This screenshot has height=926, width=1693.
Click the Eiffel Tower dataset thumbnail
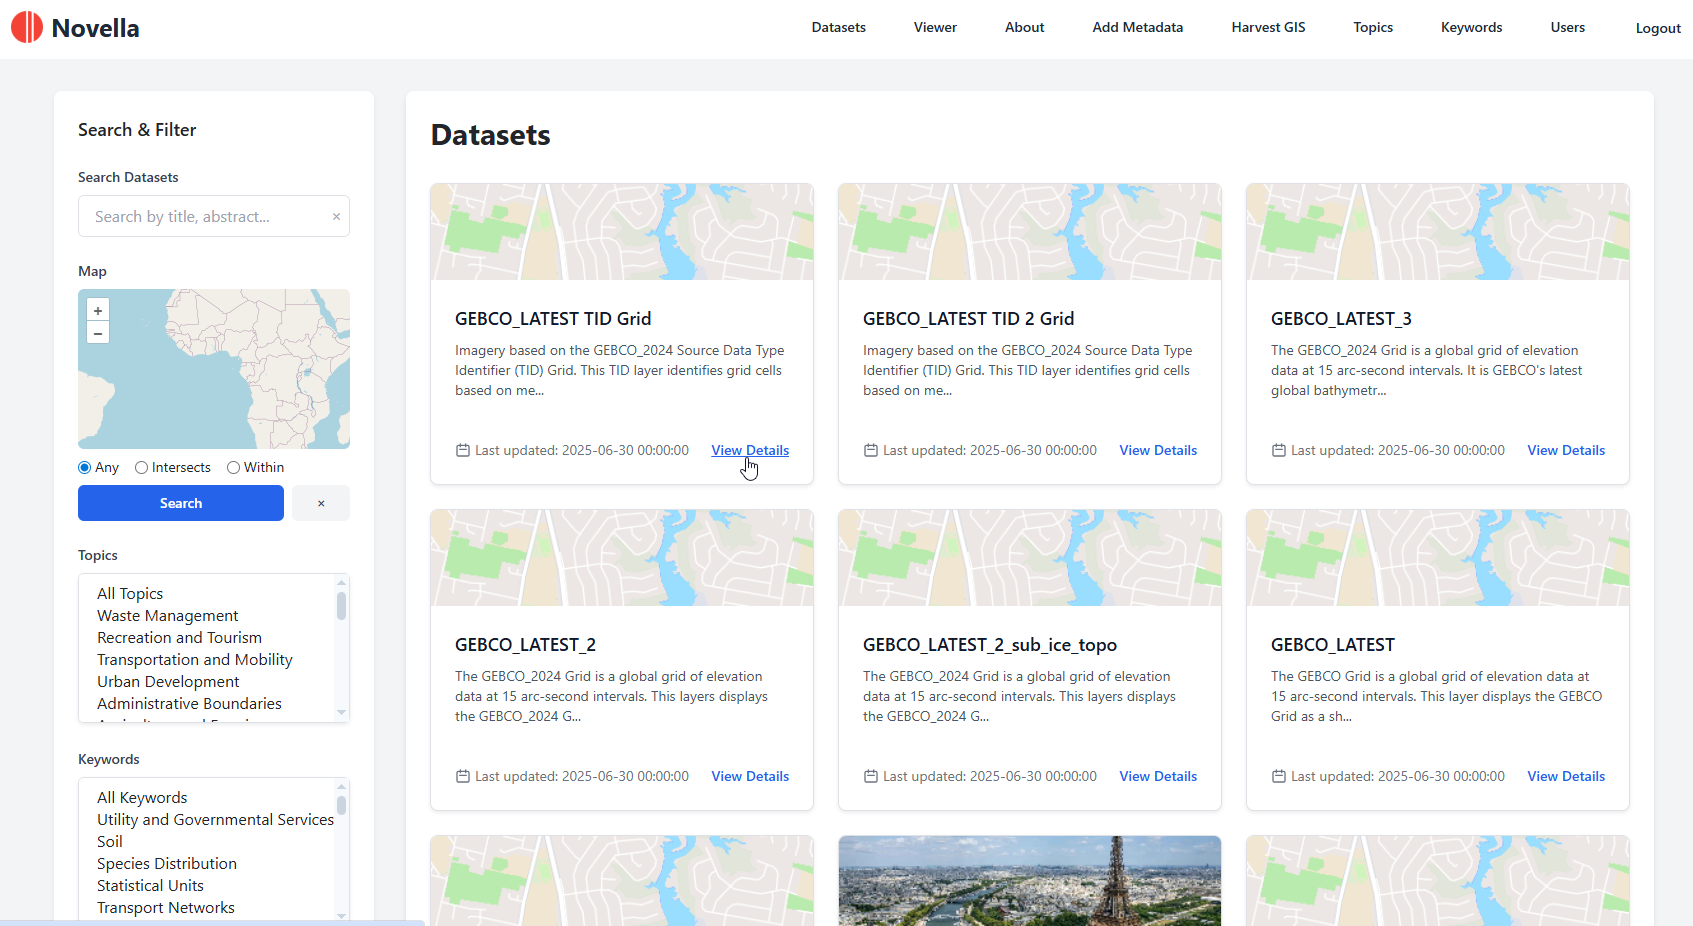pyautogui.click(x=1029, y=880)
